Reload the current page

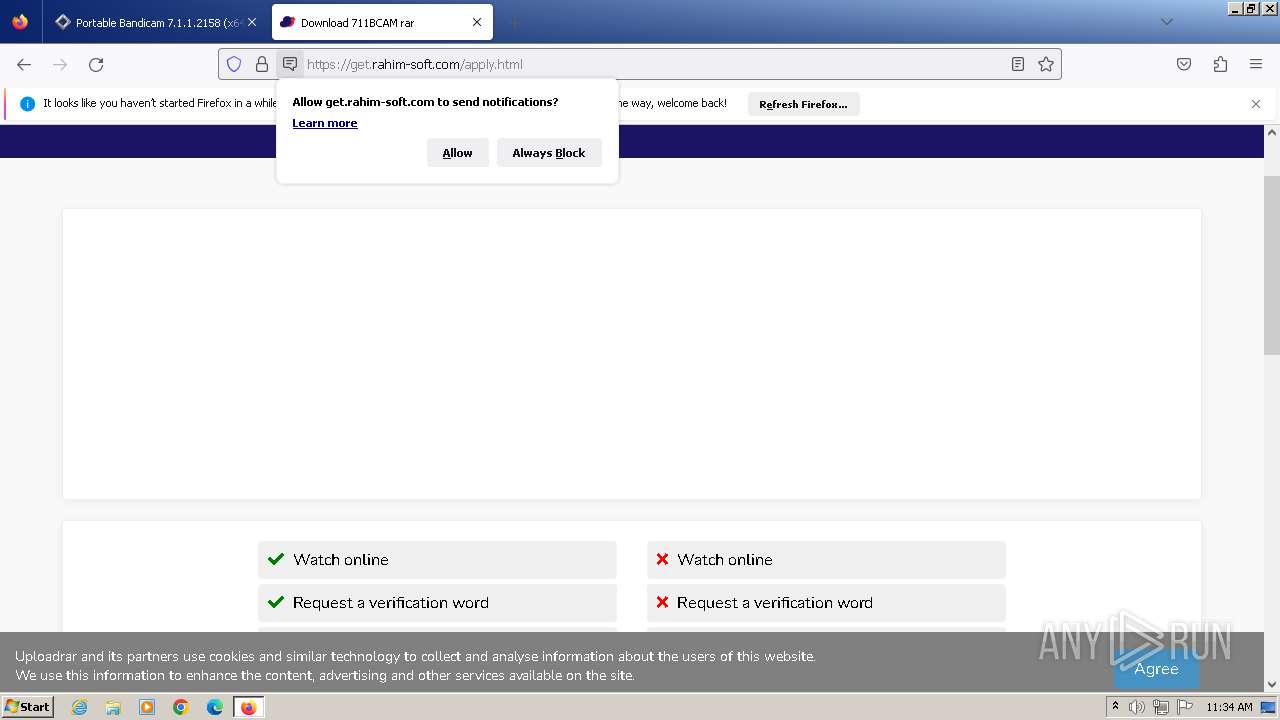96,64
